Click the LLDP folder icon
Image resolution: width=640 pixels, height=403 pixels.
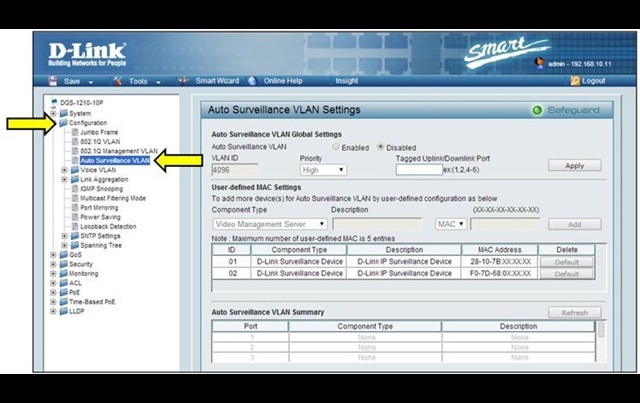tap(64, 311)
